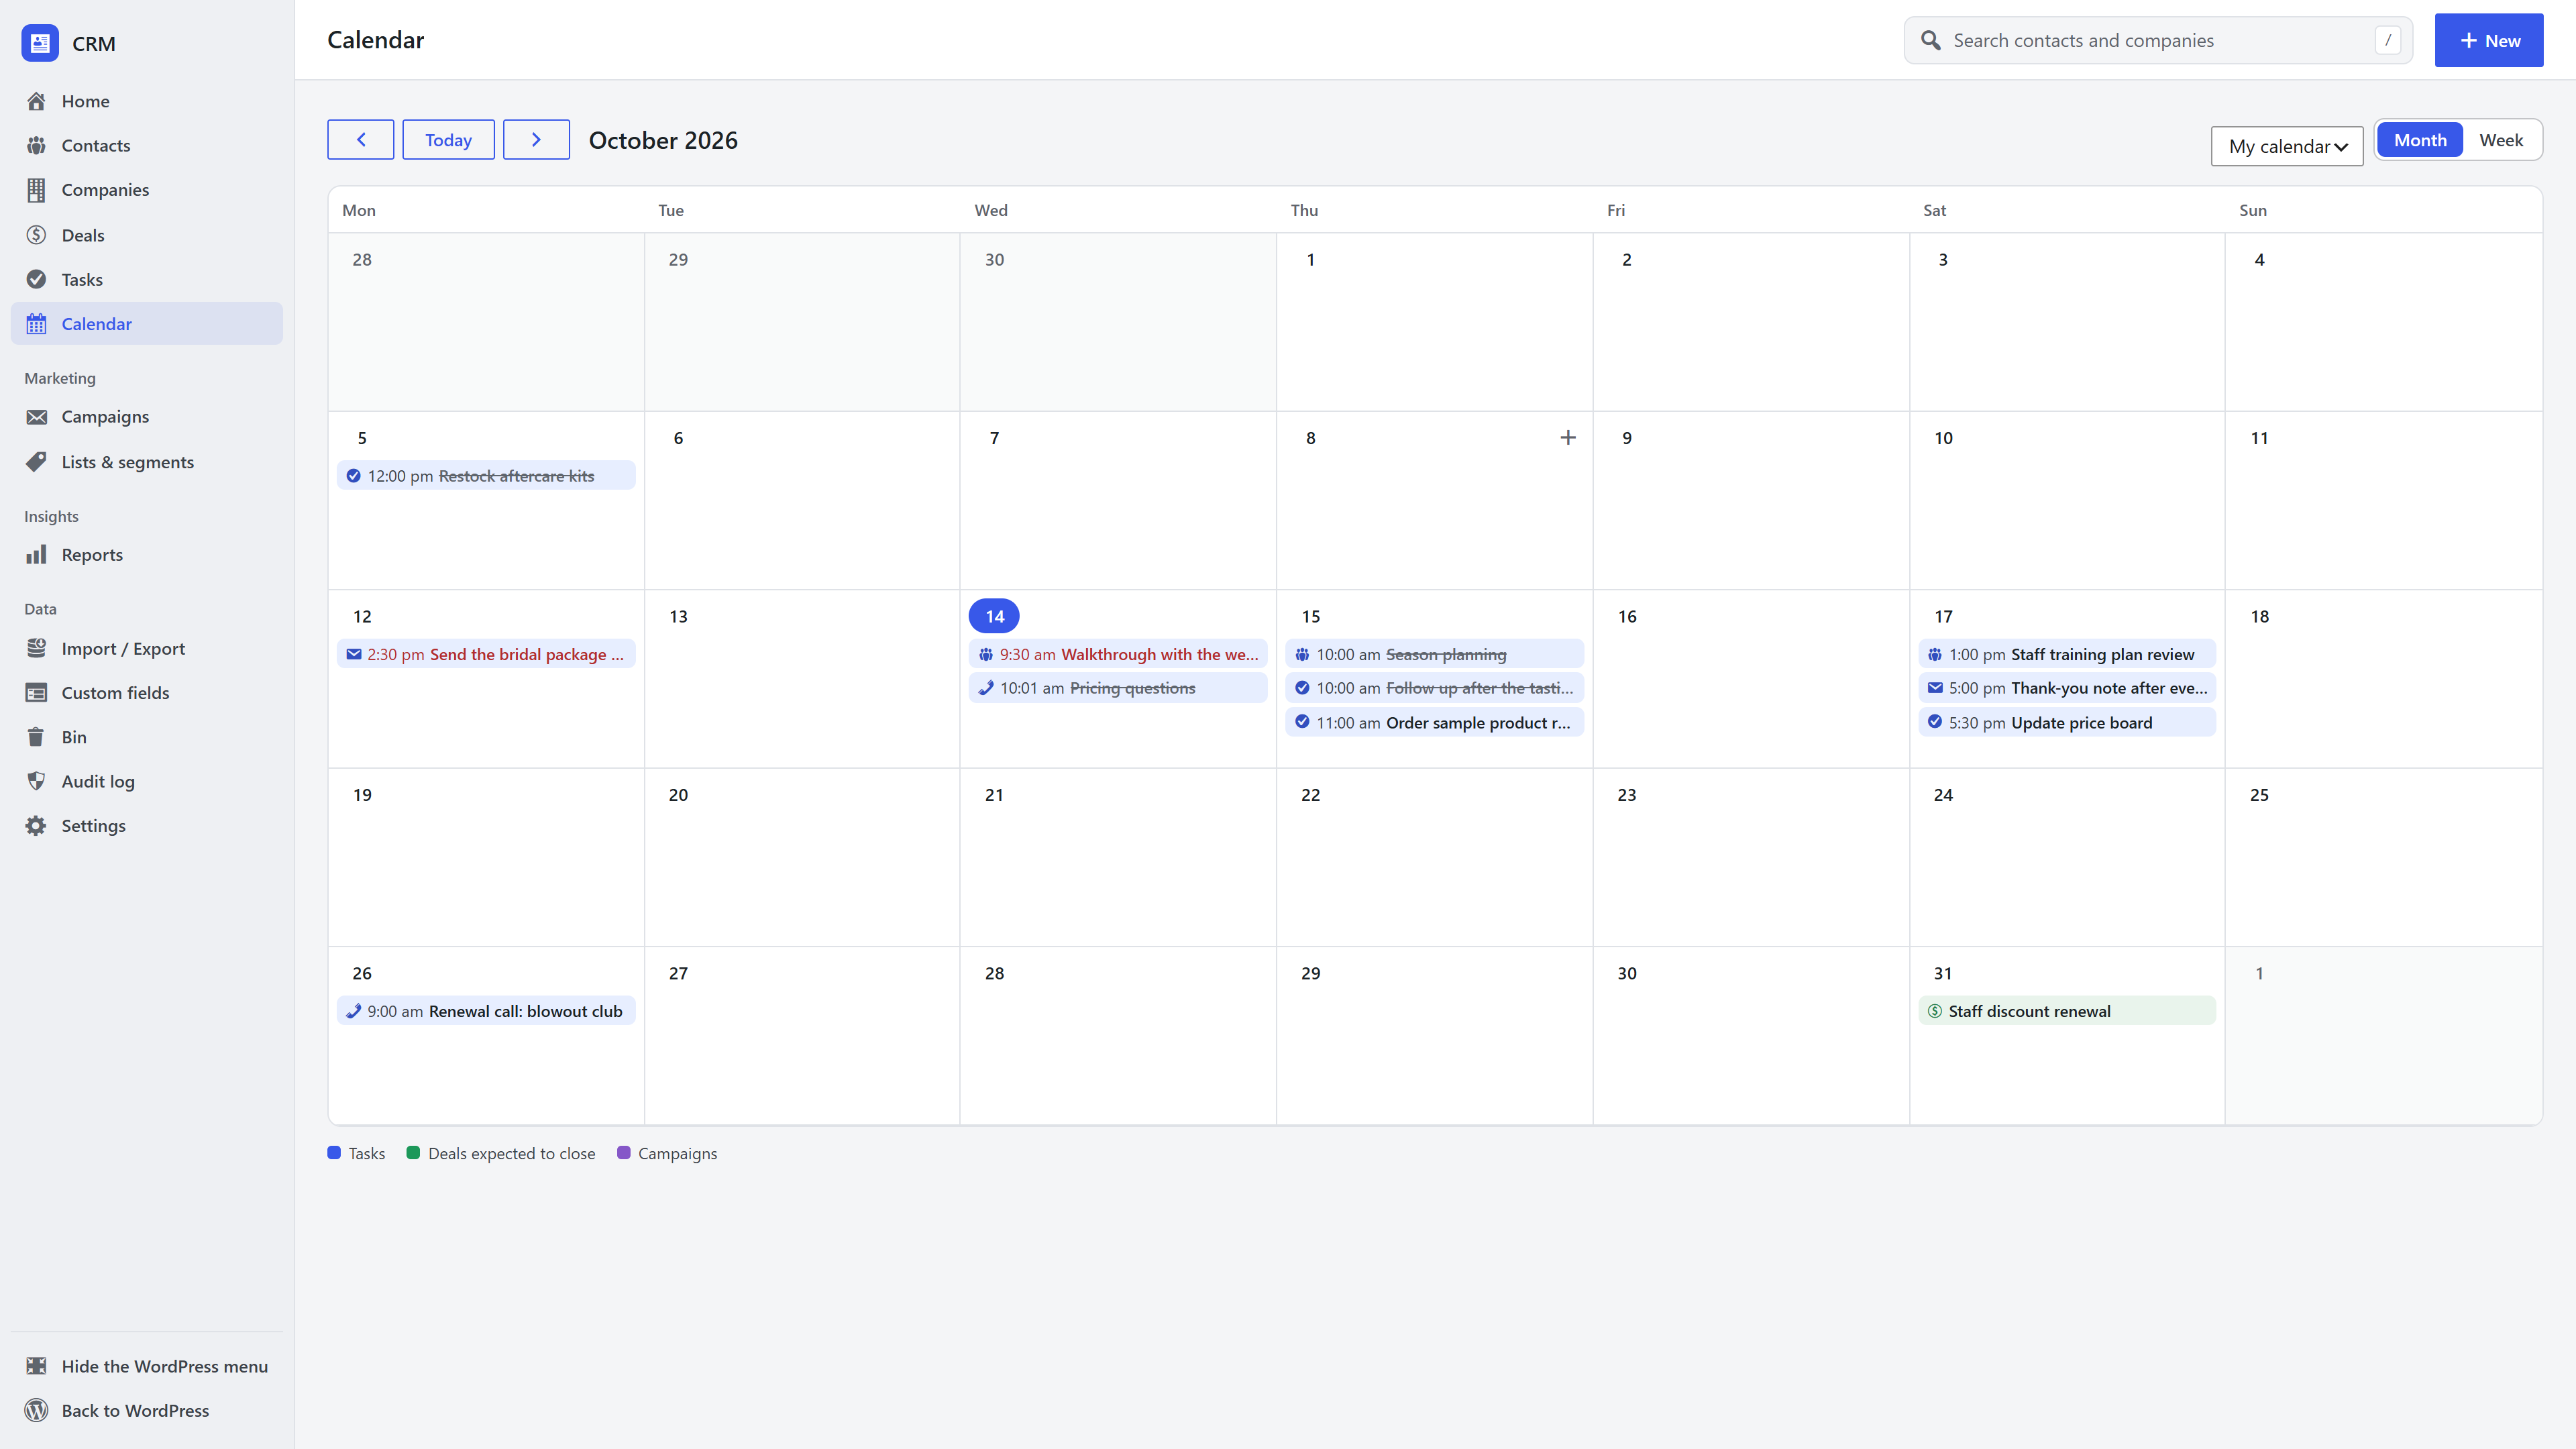Screen dimensions: 2576x1449
Task: Open Renewal call: blowout club event
Action: pyautogui.click(x=486, y=1011)
